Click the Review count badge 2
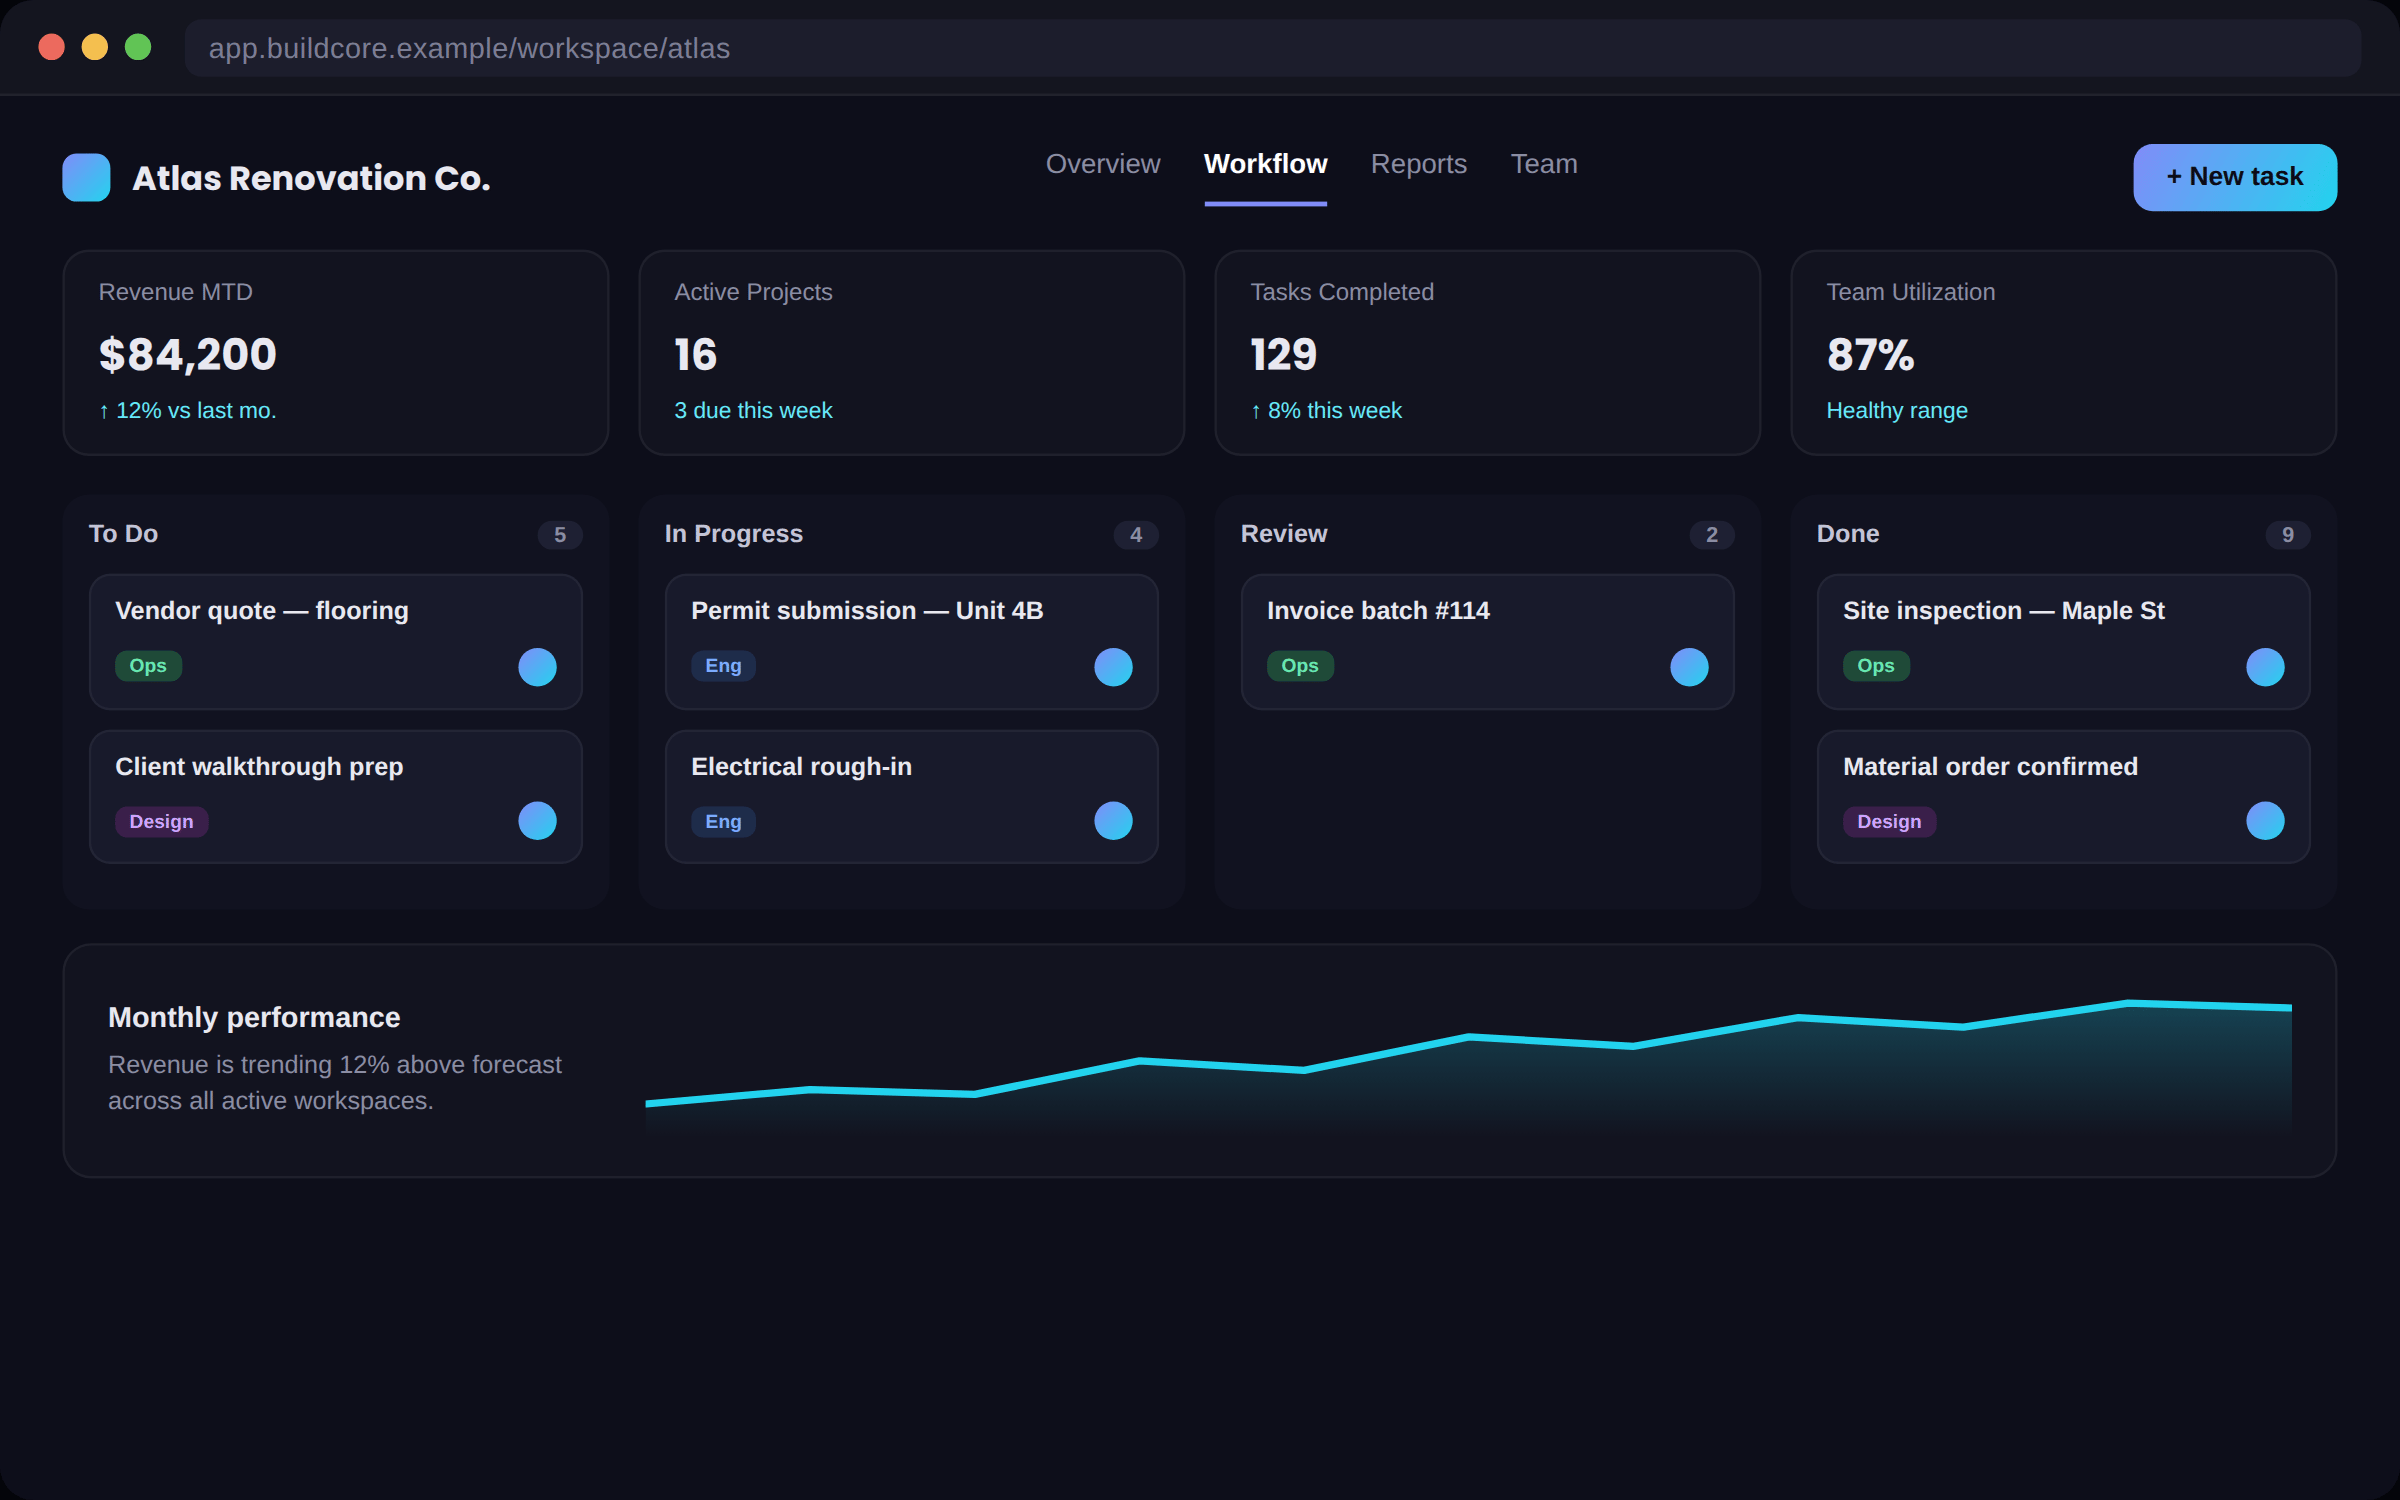Screen dimensions: 2400x1500 tap(1712, 535)
